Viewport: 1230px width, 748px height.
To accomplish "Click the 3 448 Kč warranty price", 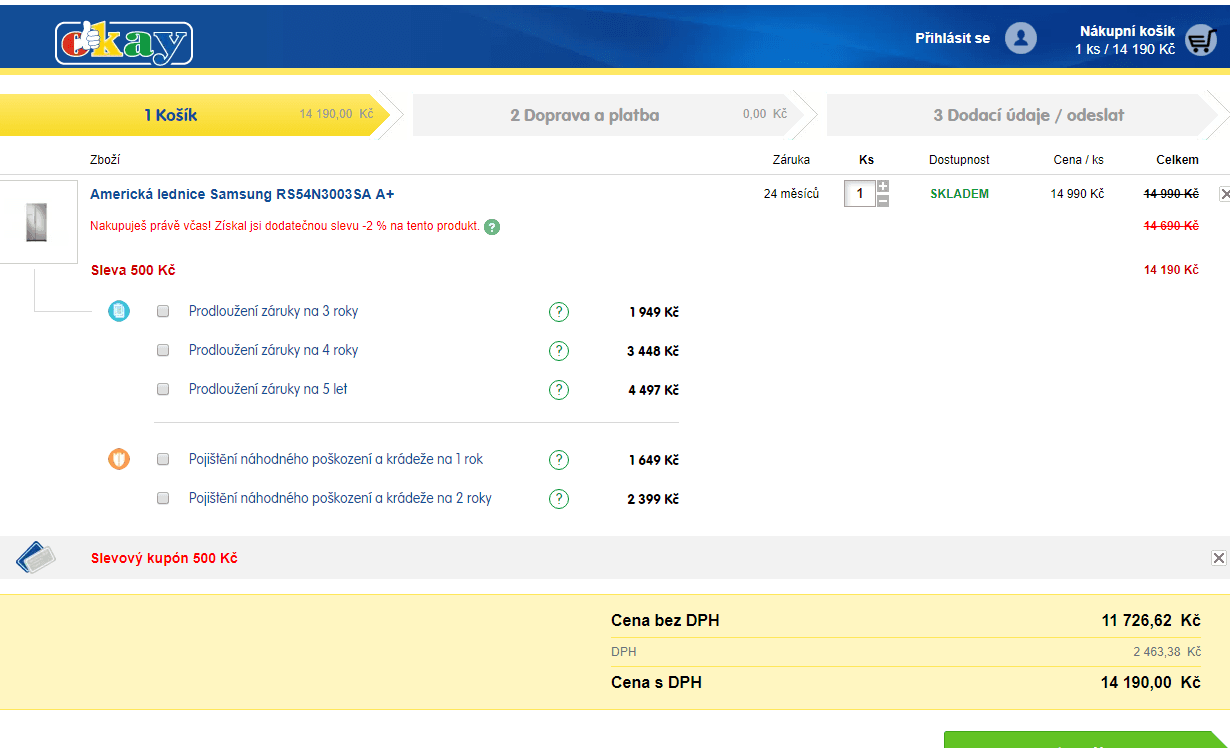I will (x=653, y=352).
